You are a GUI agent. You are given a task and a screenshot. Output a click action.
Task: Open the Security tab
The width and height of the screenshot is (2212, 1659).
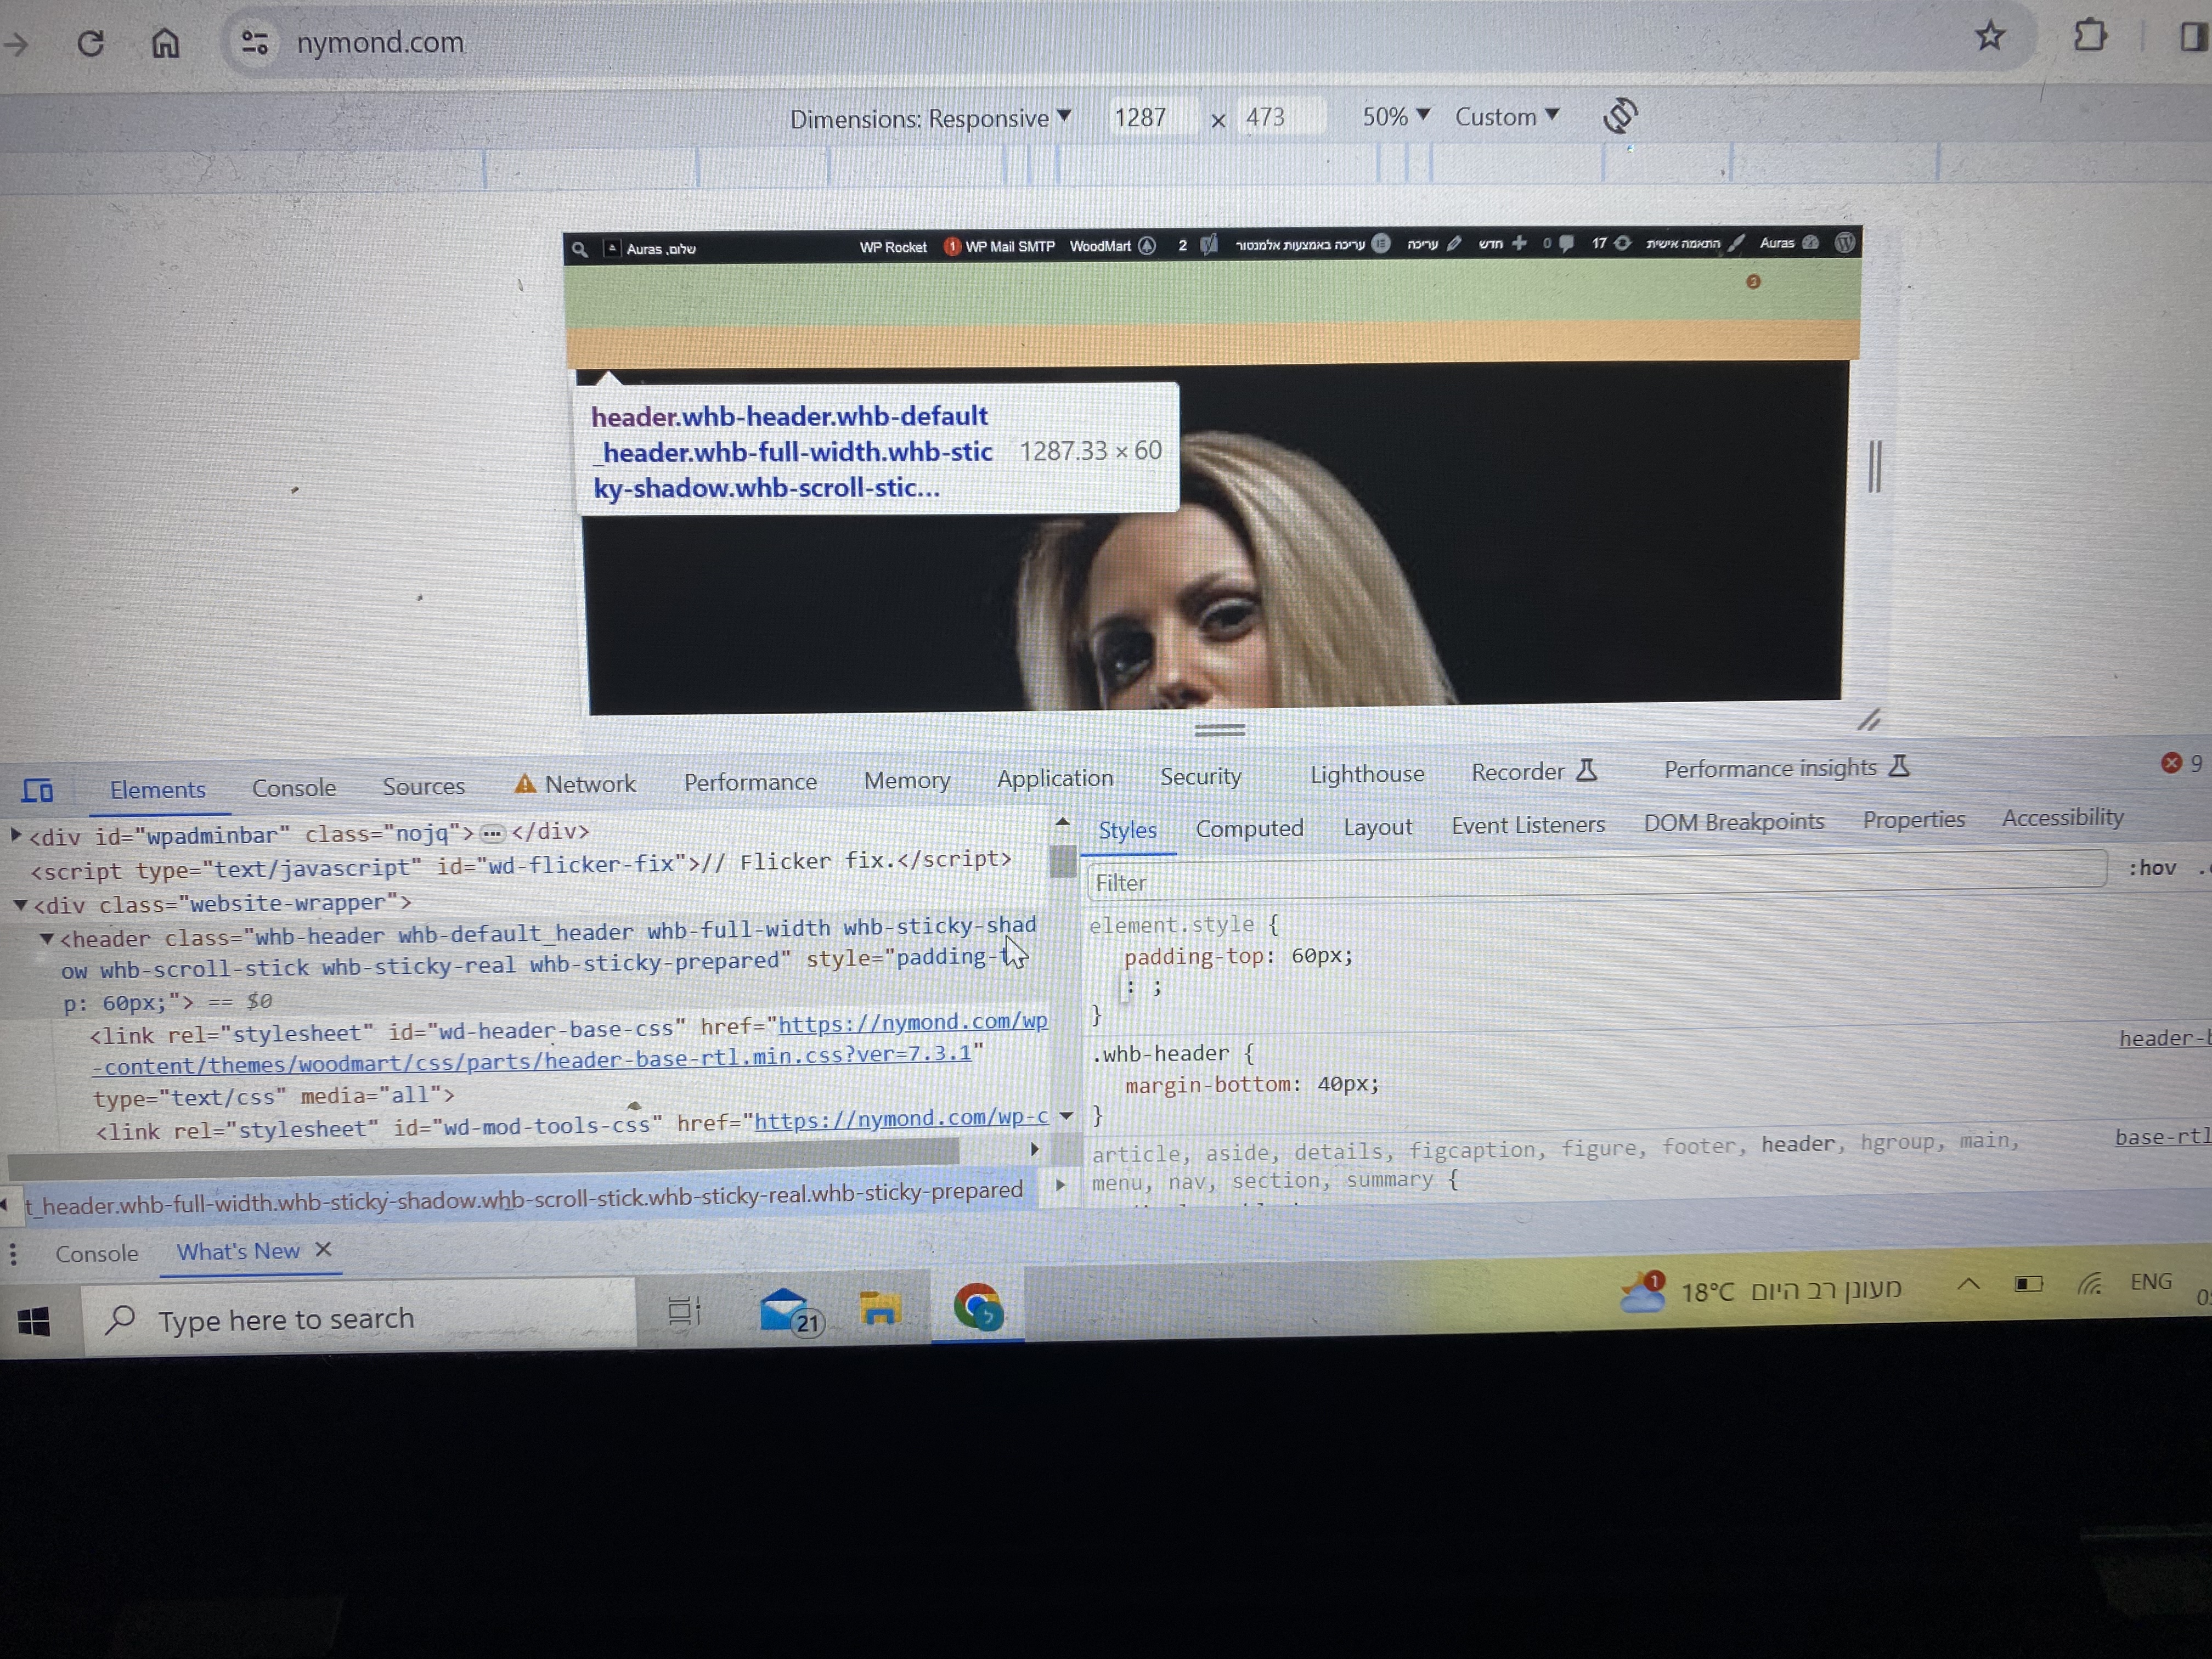tap(1201, 776)
